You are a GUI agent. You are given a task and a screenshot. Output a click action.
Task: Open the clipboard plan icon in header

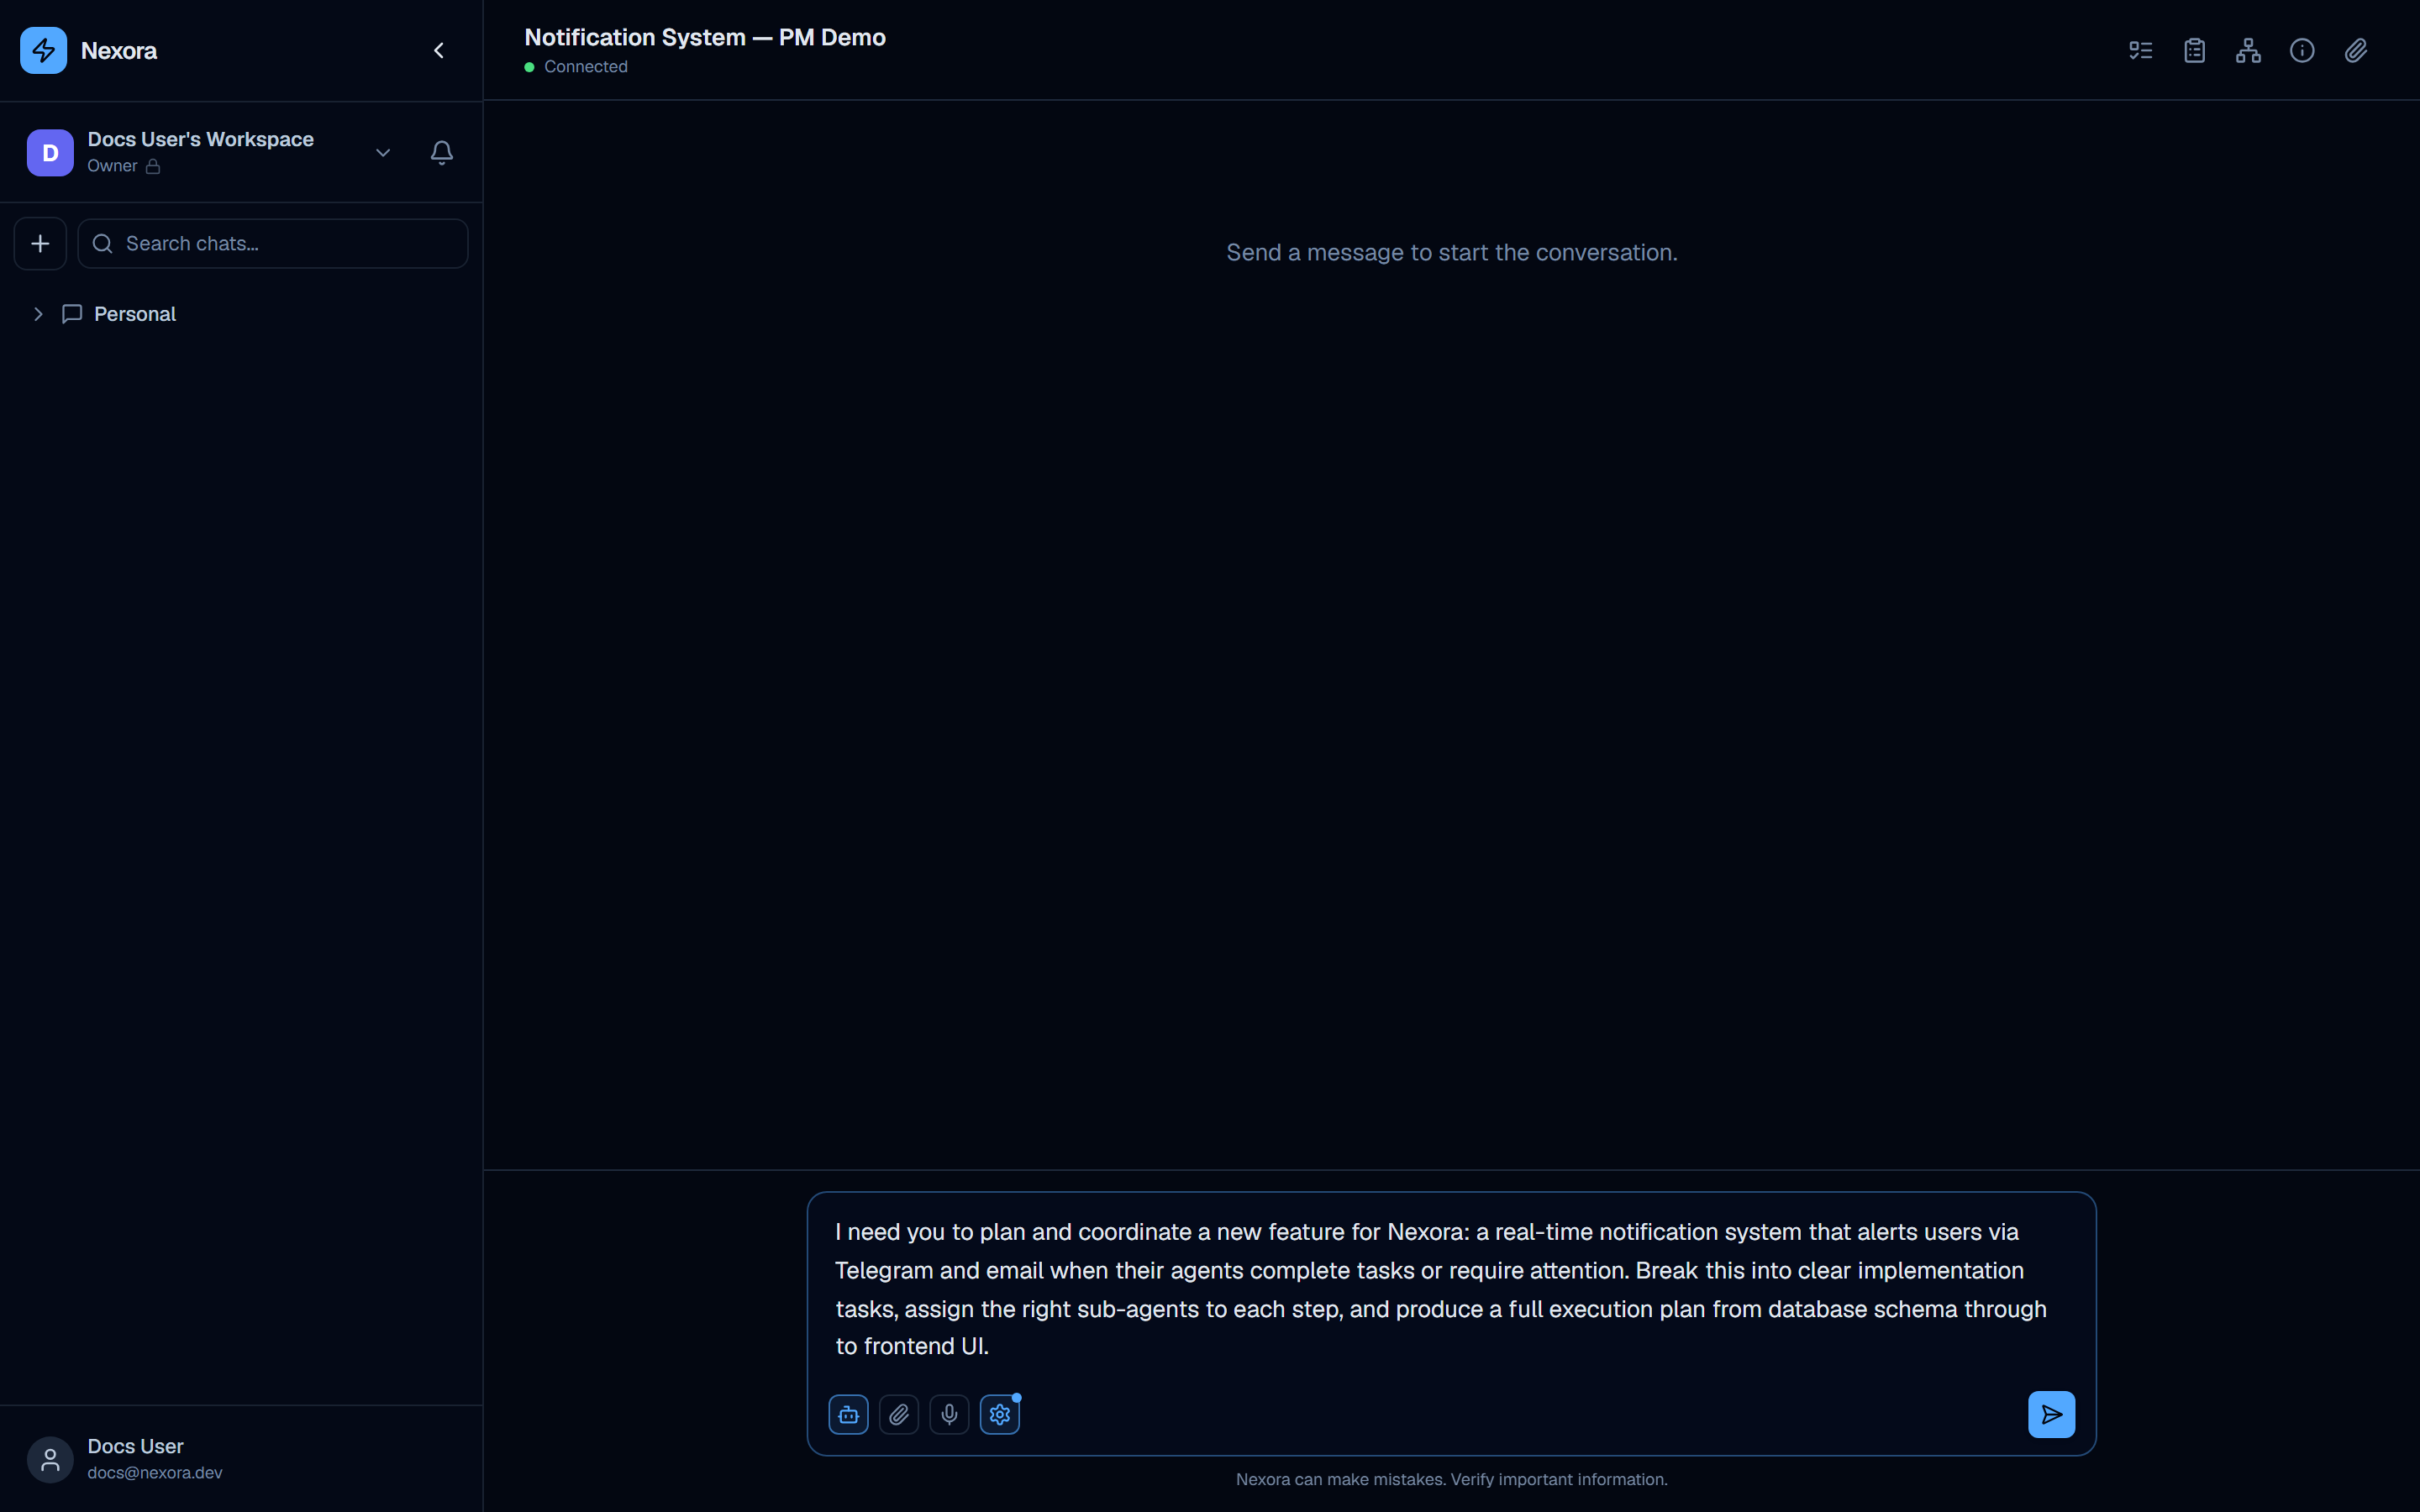click(2194, 50)
